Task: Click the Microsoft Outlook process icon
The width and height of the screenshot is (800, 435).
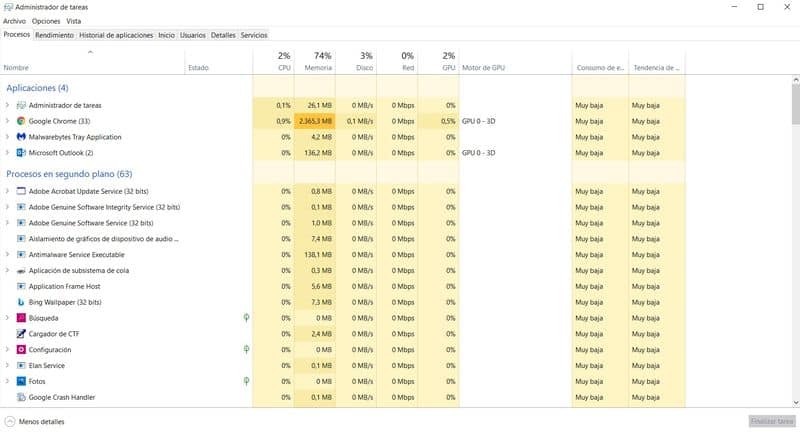Action: click(21, 153)
